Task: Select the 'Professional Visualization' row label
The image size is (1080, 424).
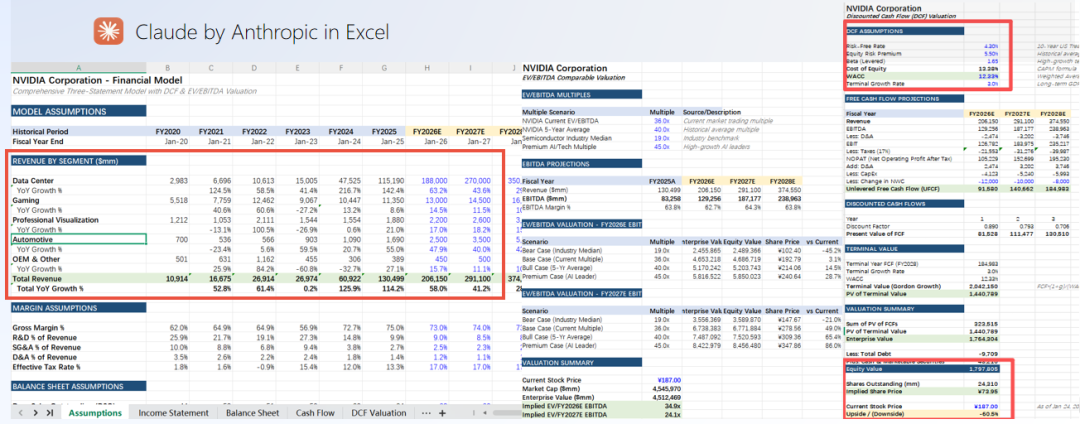Action: [56, 220]
